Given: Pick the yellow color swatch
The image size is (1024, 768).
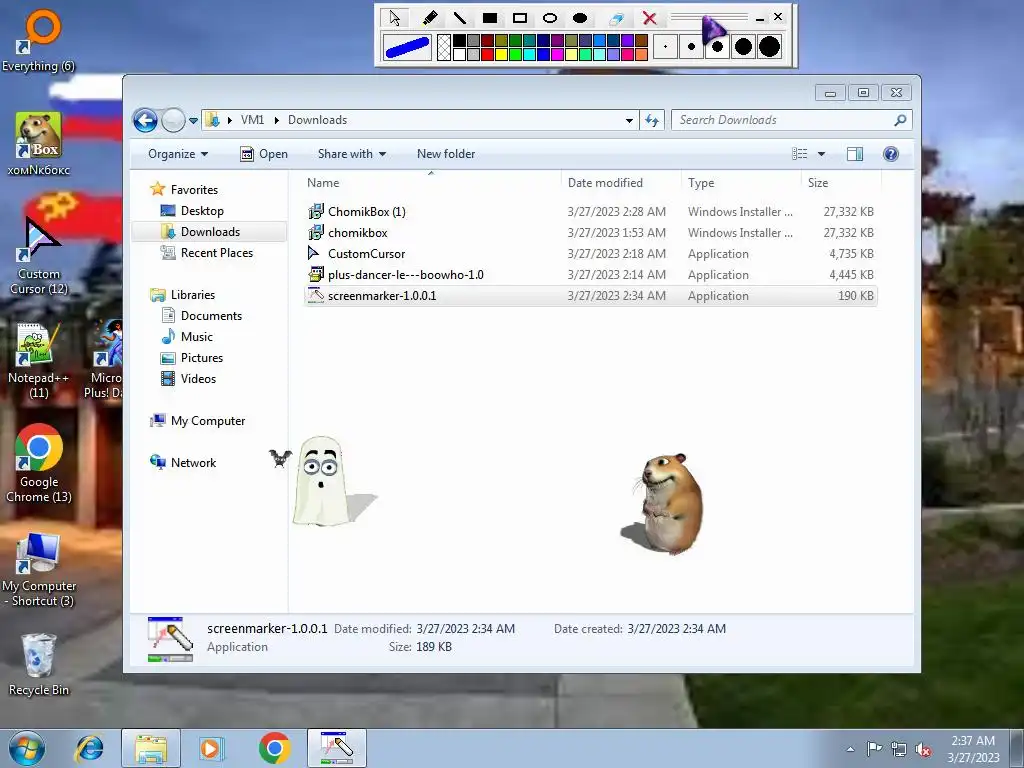Looking at the screenshot, I should point(502,54).
